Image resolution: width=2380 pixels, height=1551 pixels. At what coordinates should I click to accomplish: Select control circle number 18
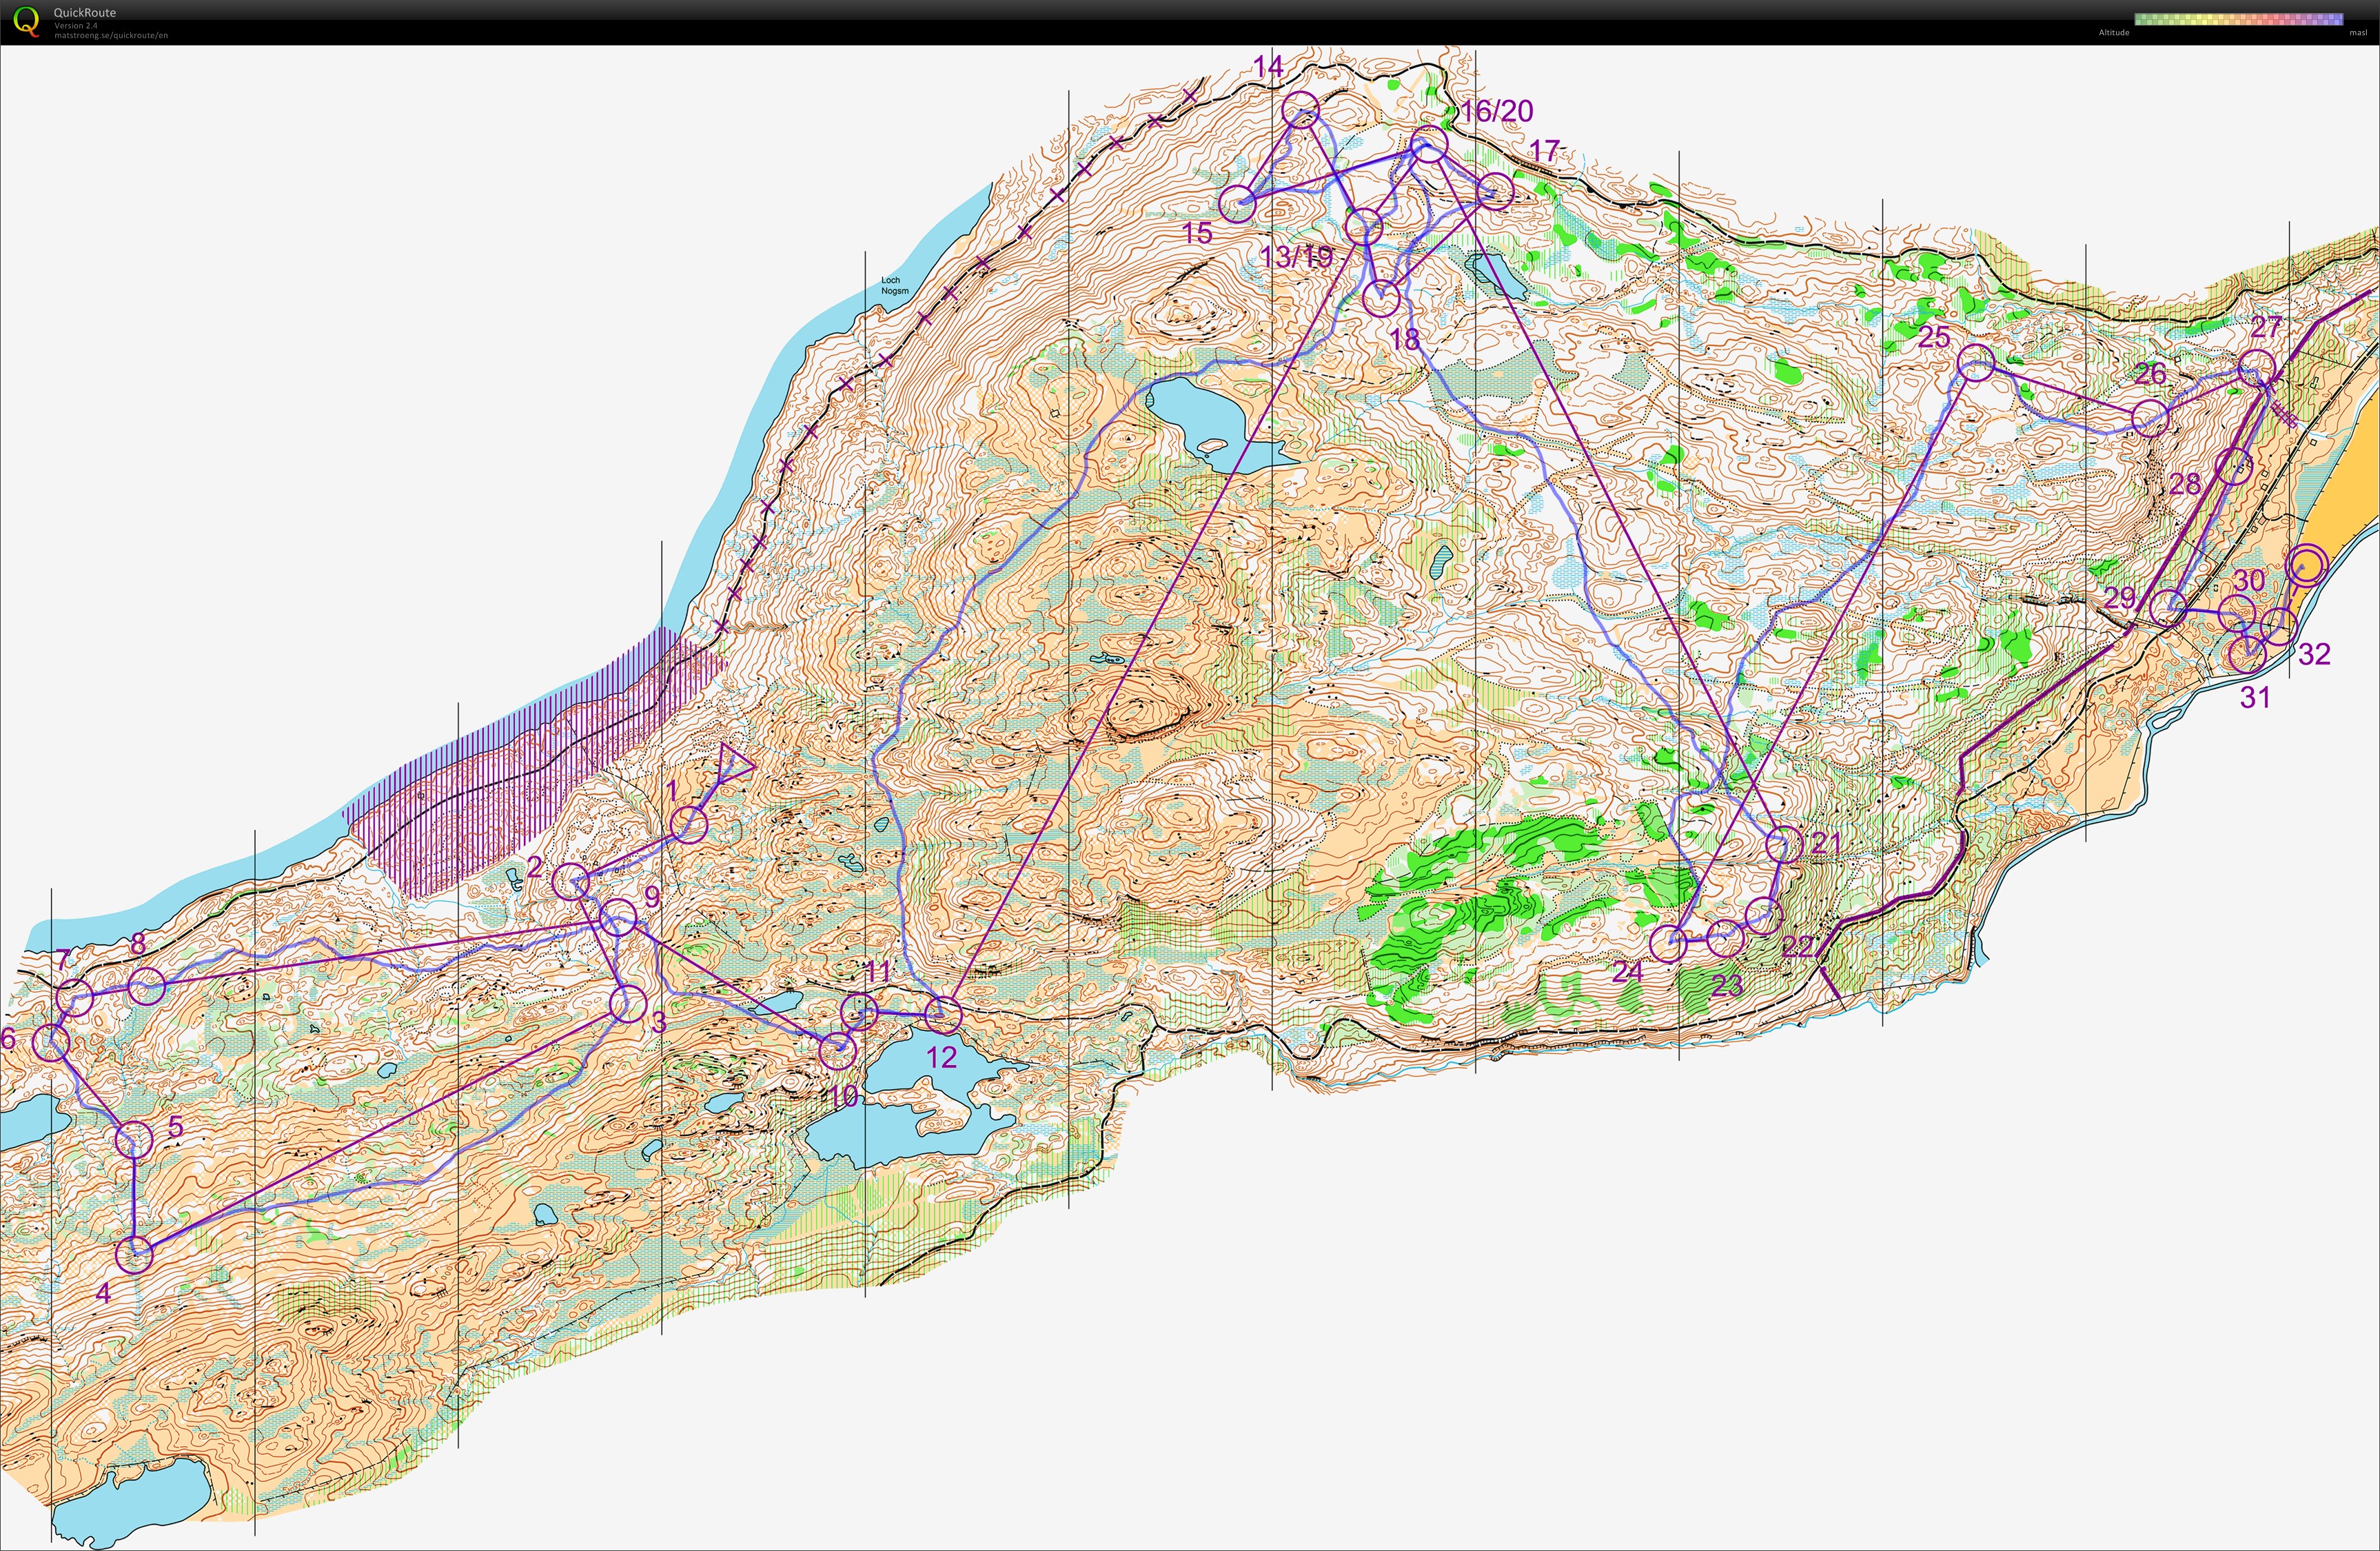[x=1381, y=298]
